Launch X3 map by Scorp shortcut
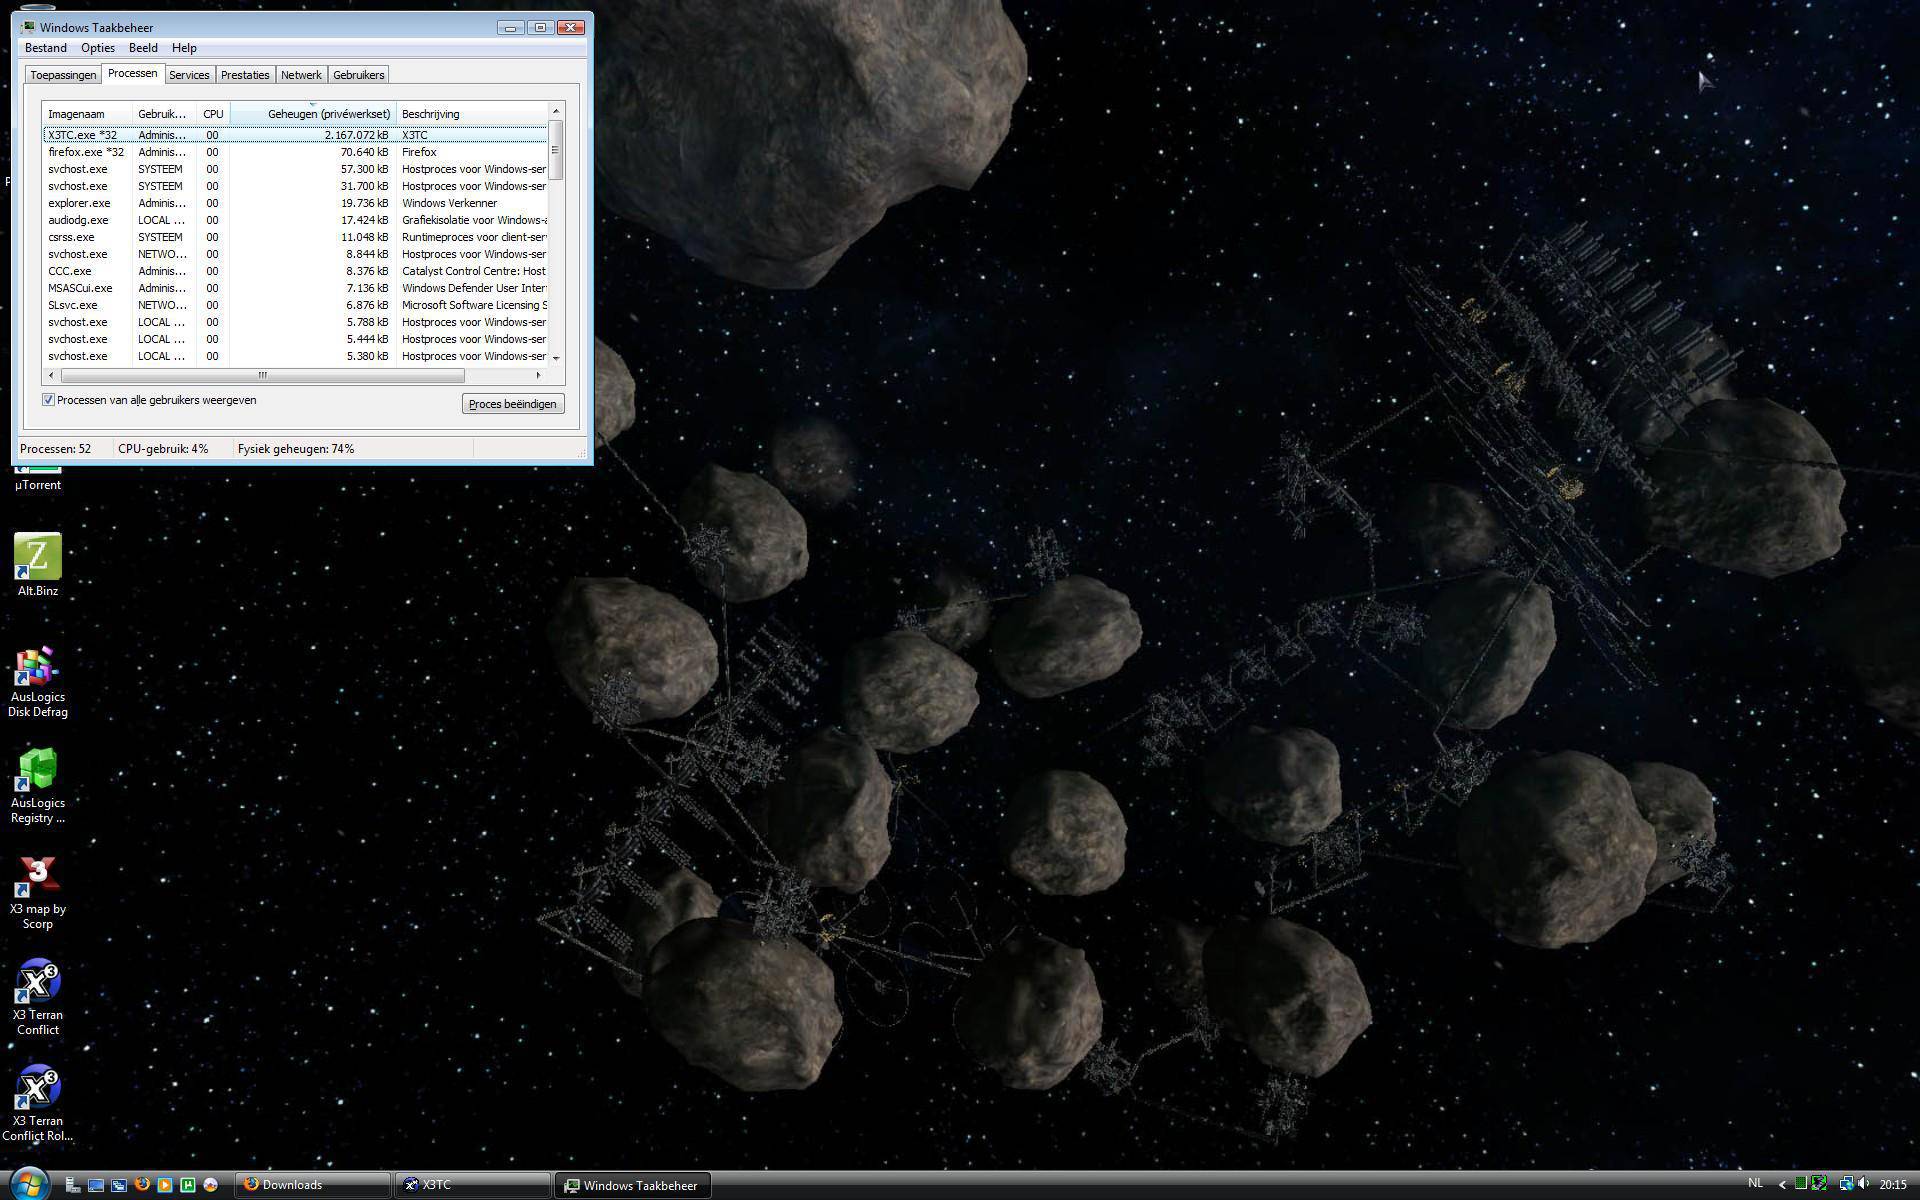This screenshot has width=1920, height=1200. point(38,894)
